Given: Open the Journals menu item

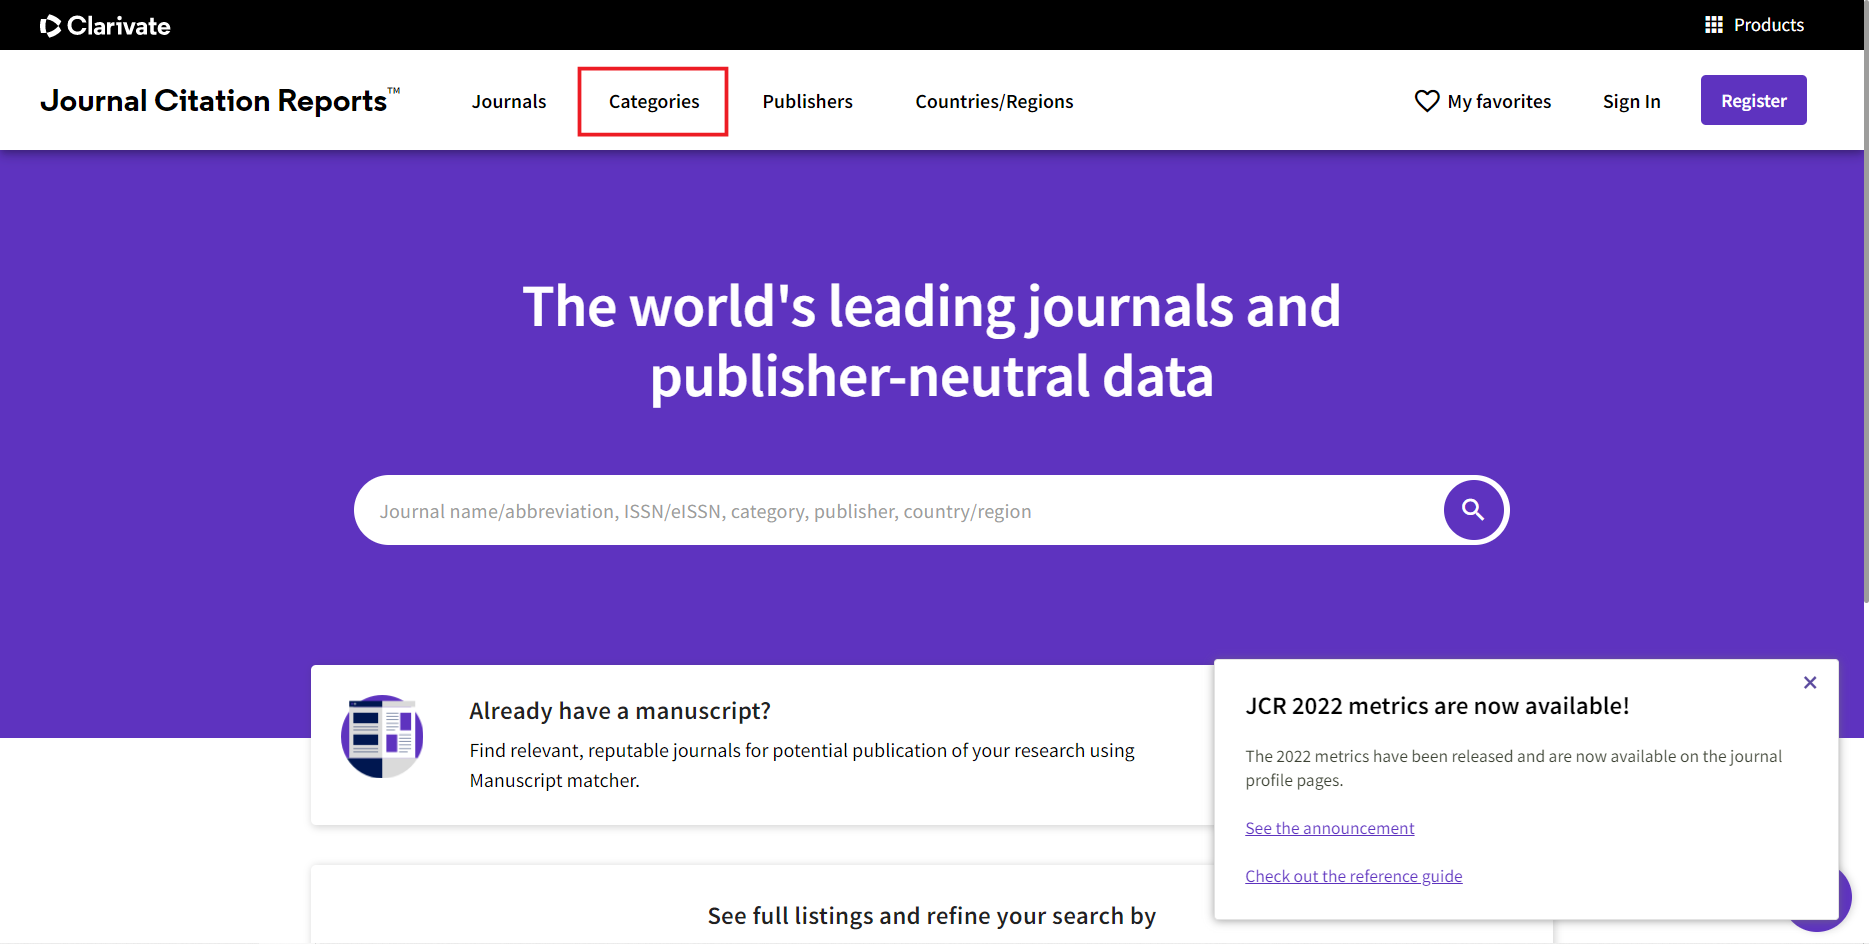Looking at the screenshot, I should pyautogui.click(x=509, y=101).
